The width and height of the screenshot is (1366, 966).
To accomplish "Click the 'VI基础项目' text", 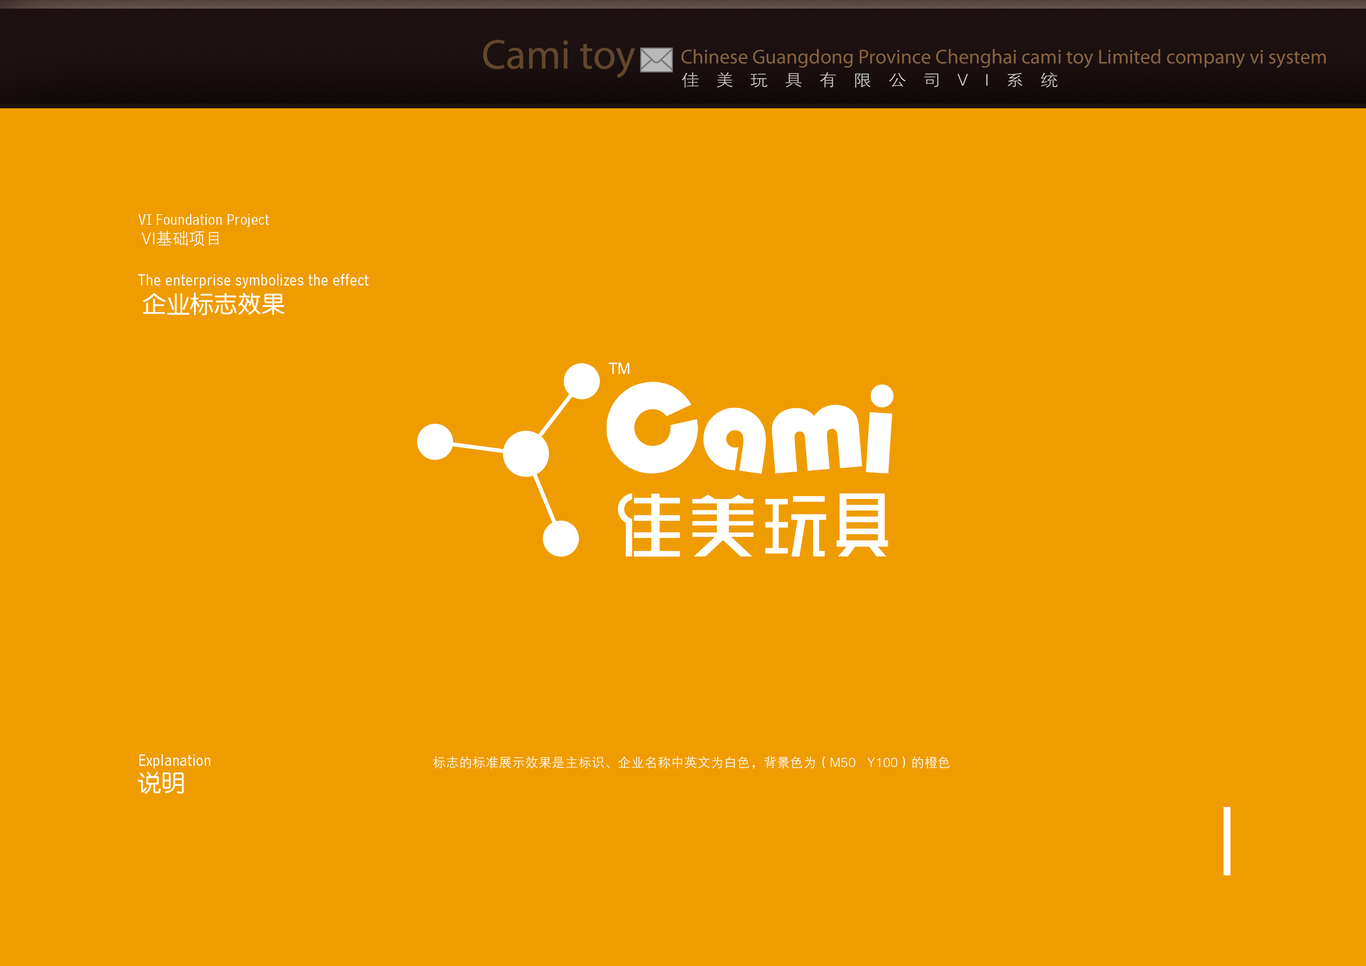I will click(x=181, y=239).
